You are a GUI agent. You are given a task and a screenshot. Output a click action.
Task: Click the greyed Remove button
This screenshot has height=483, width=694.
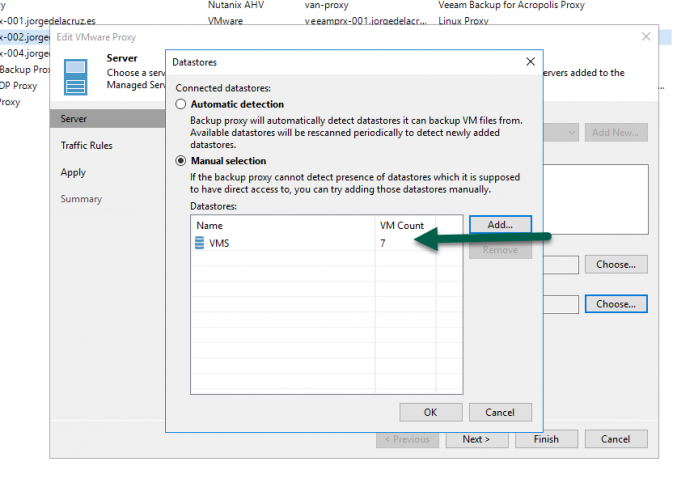click(500, 250)
